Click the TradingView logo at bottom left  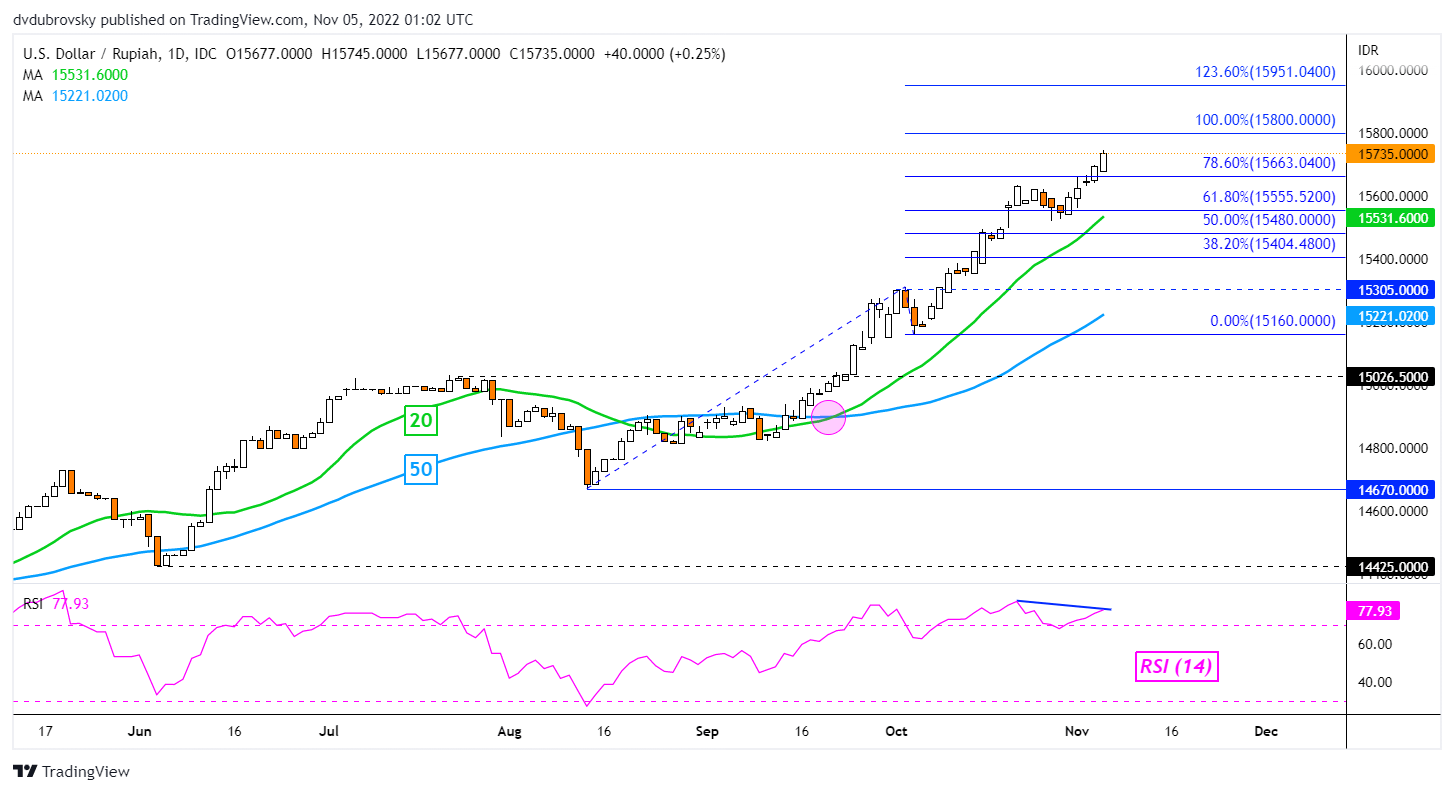72,771
